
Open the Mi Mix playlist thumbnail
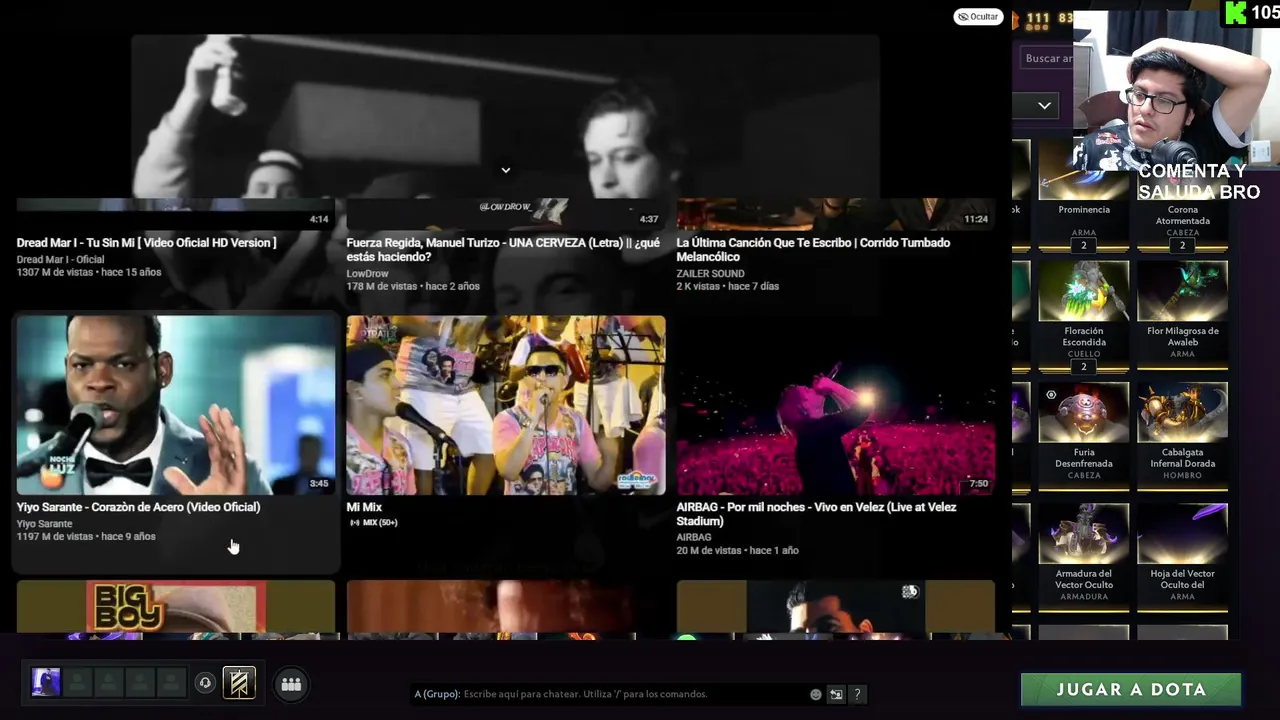[x=506, y=405]
